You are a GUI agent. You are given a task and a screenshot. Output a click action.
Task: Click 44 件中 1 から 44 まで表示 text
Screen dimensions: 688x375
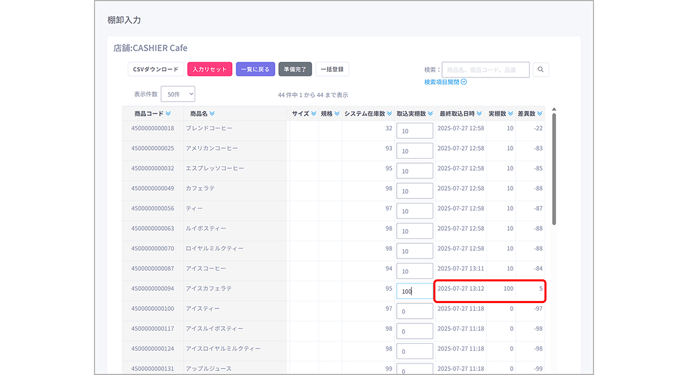[313, 95]
